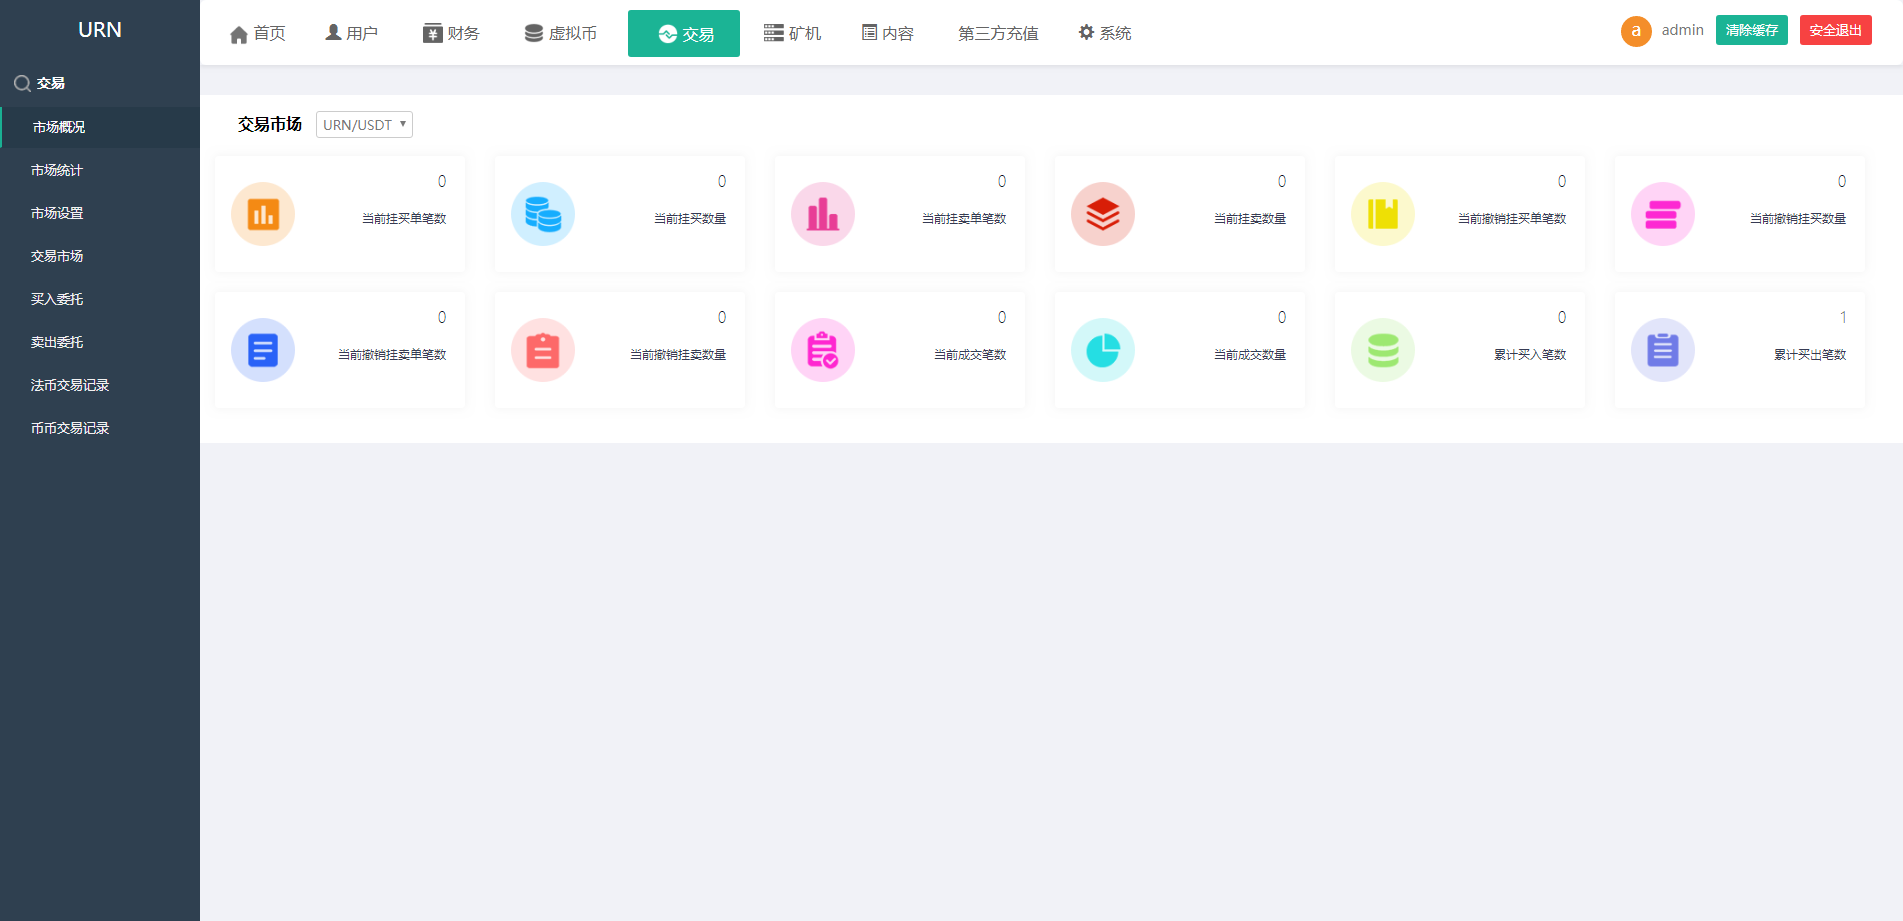Click the pink bar chart icon for 当前挂卖单笔数
This screenshot has width=1903, height=921.
point(823,214)
